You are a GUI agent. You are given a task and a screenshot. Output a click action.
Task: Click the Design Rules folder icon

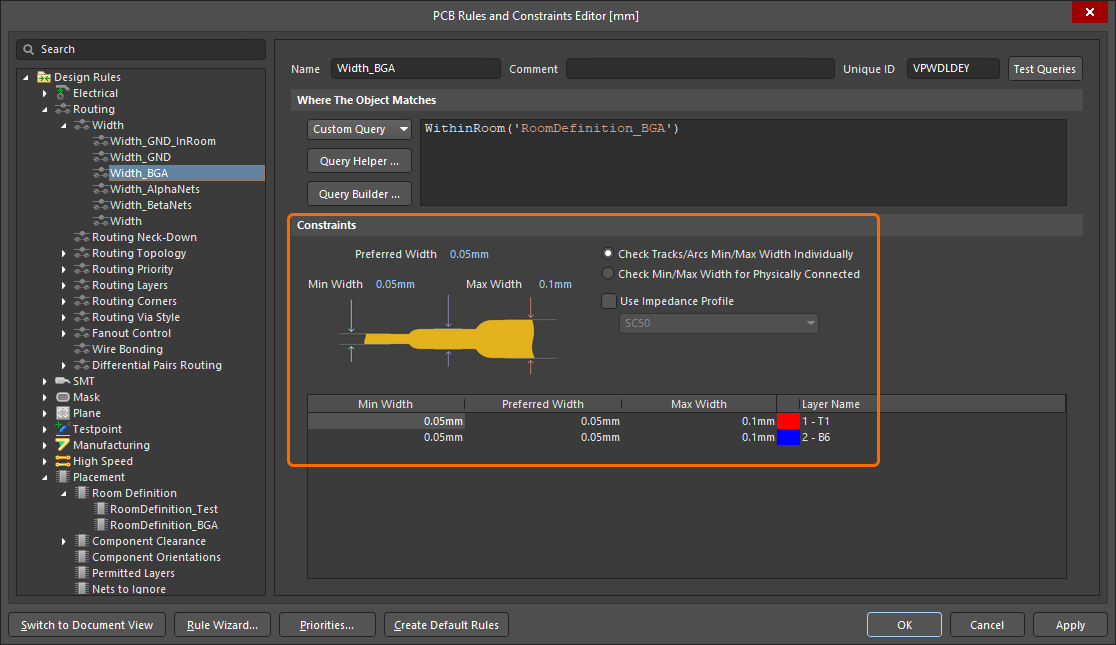(x=44, y=77)
